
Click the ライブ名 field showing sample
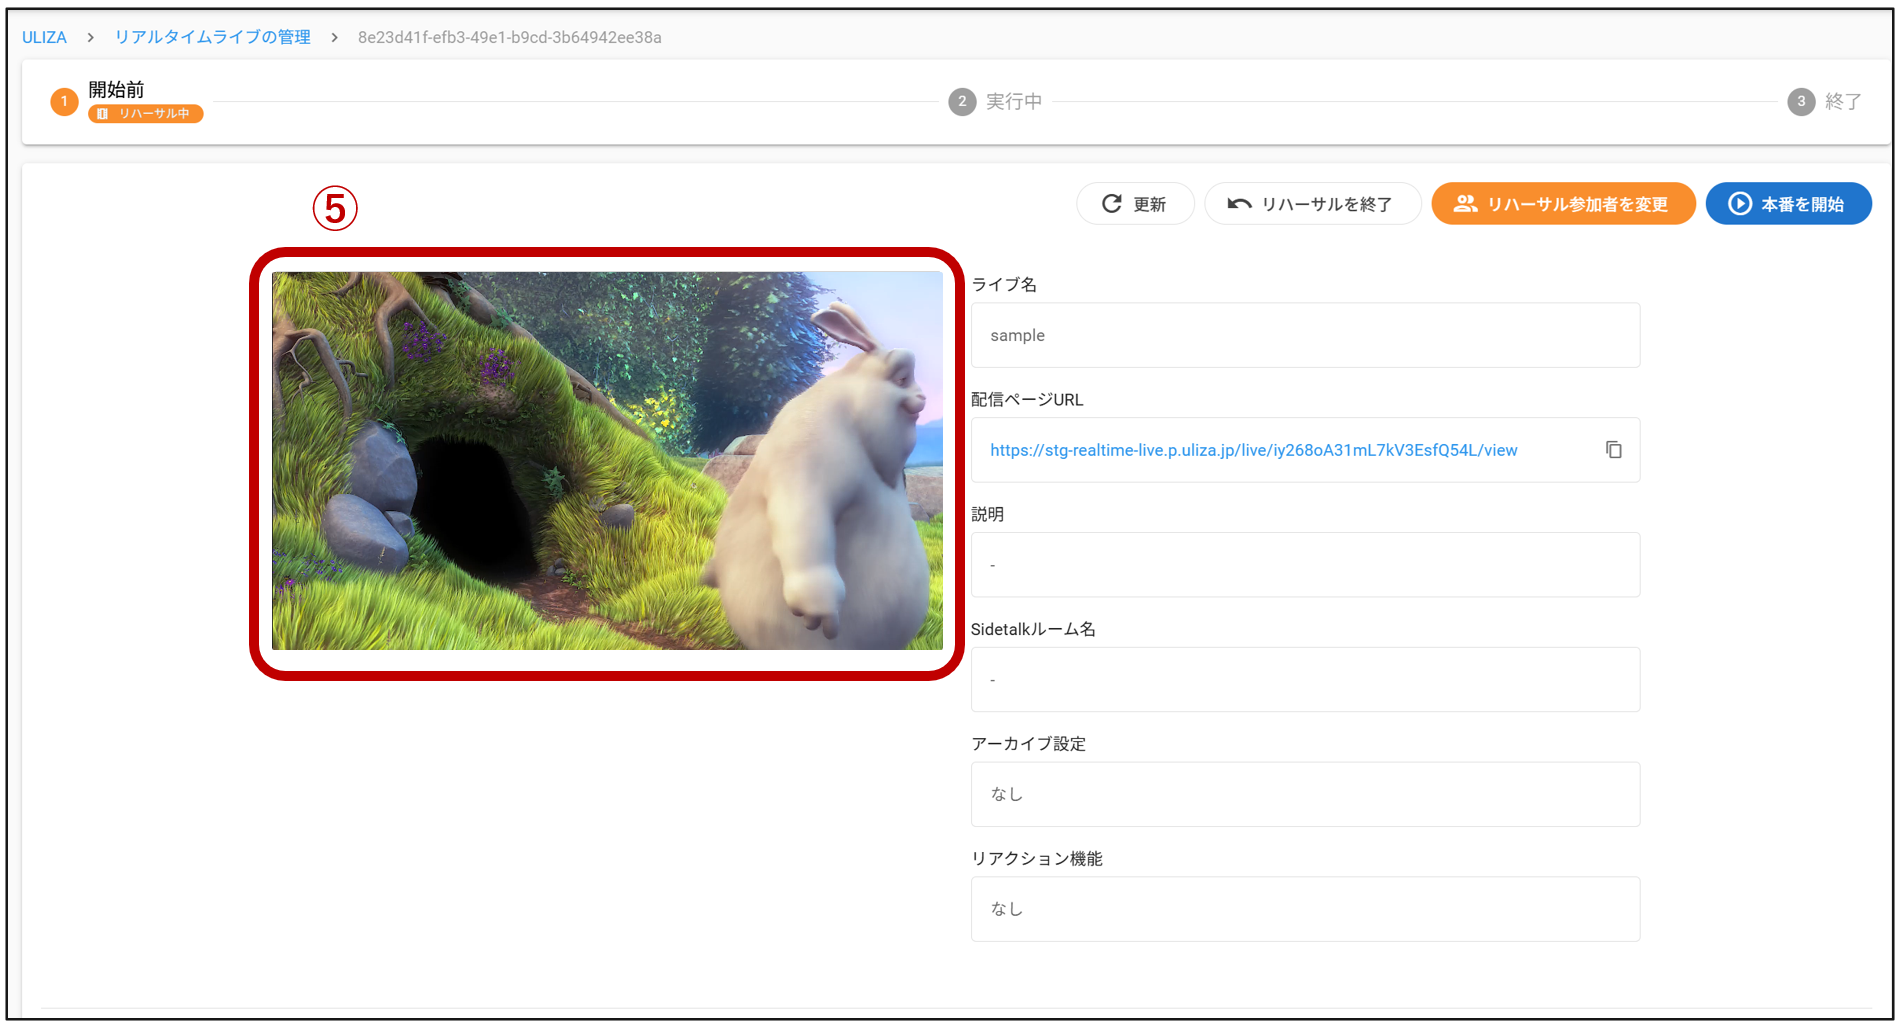1305,335
